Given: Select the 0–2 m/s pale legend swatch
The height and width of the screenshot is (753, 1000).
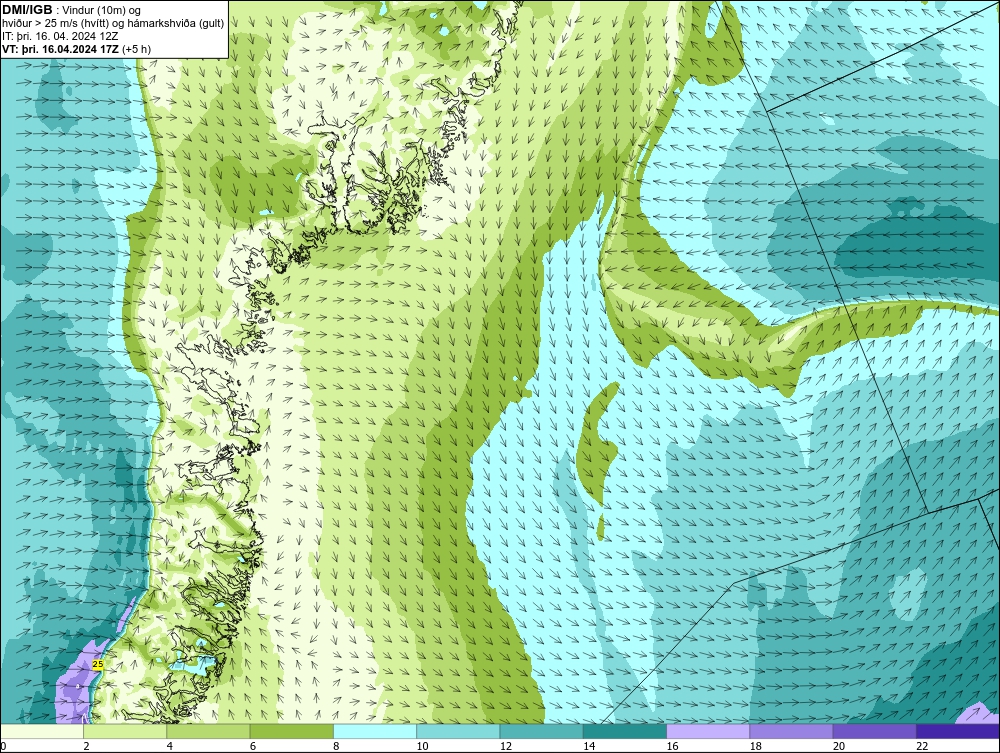Looking at the screenshot, I should coord(41,731).
